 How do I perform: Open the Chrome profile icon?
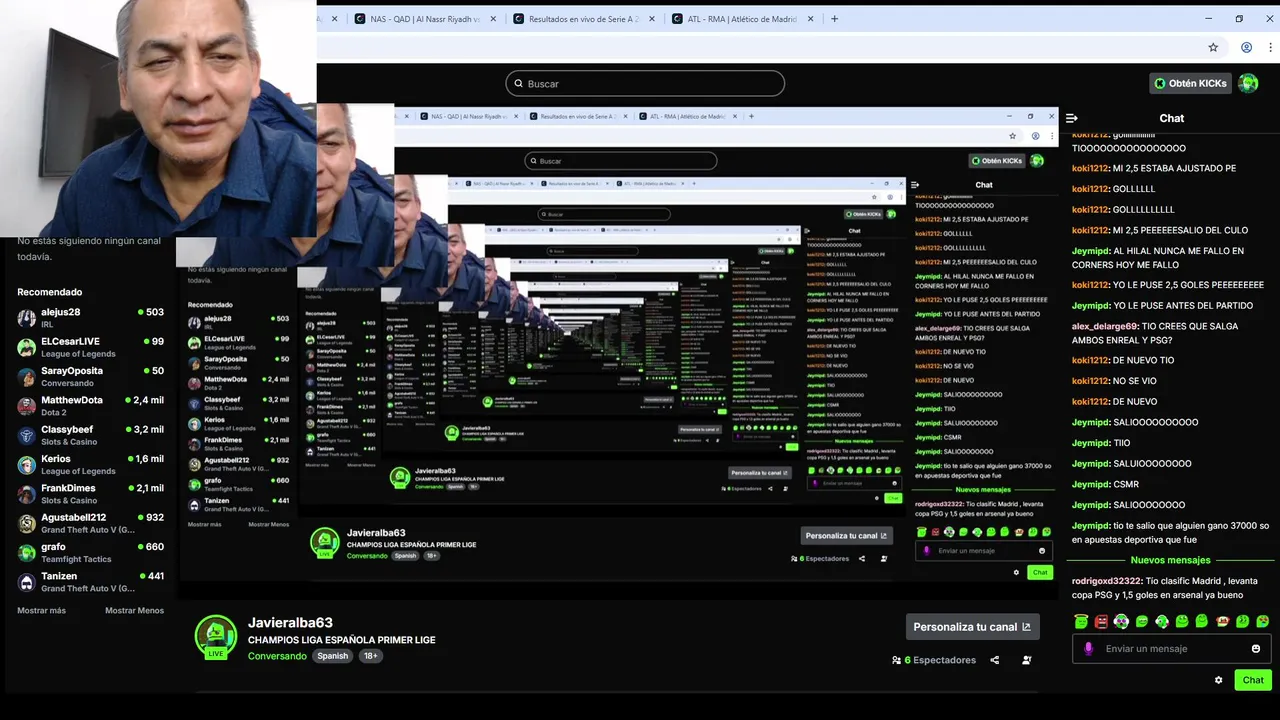click(1246, 47)
